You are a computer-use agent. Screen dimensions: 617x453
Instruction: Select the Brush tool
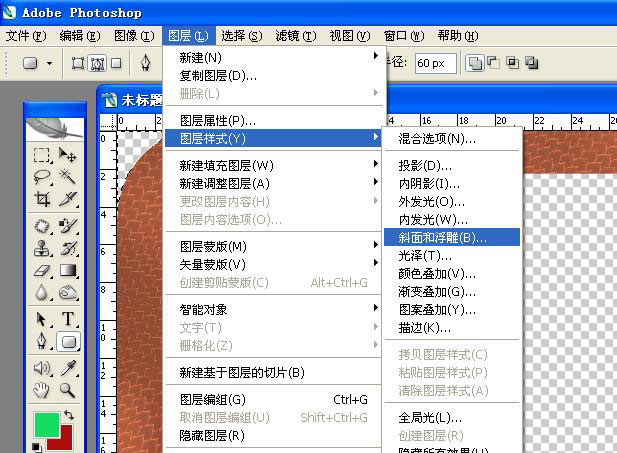68,226
